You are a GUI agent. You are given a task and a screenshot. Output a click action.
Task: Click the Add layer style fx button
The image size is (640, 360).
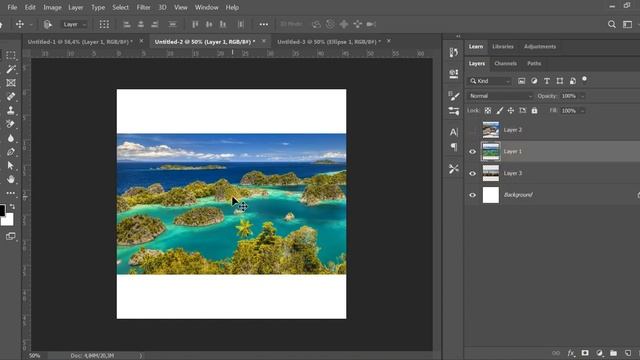[571, 353]
